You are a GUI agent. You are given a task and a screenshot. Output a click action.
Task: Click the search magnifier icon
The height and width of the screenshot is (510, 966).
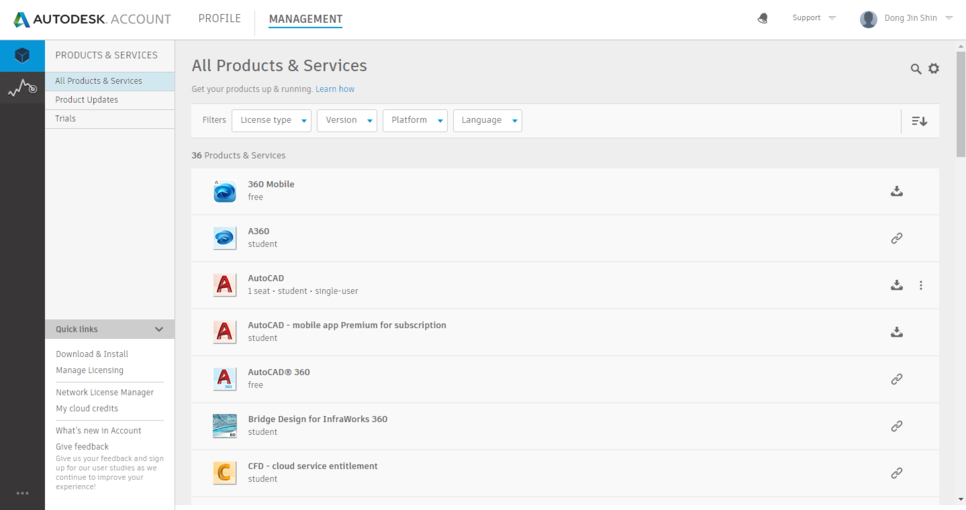(x=916, y=69)
